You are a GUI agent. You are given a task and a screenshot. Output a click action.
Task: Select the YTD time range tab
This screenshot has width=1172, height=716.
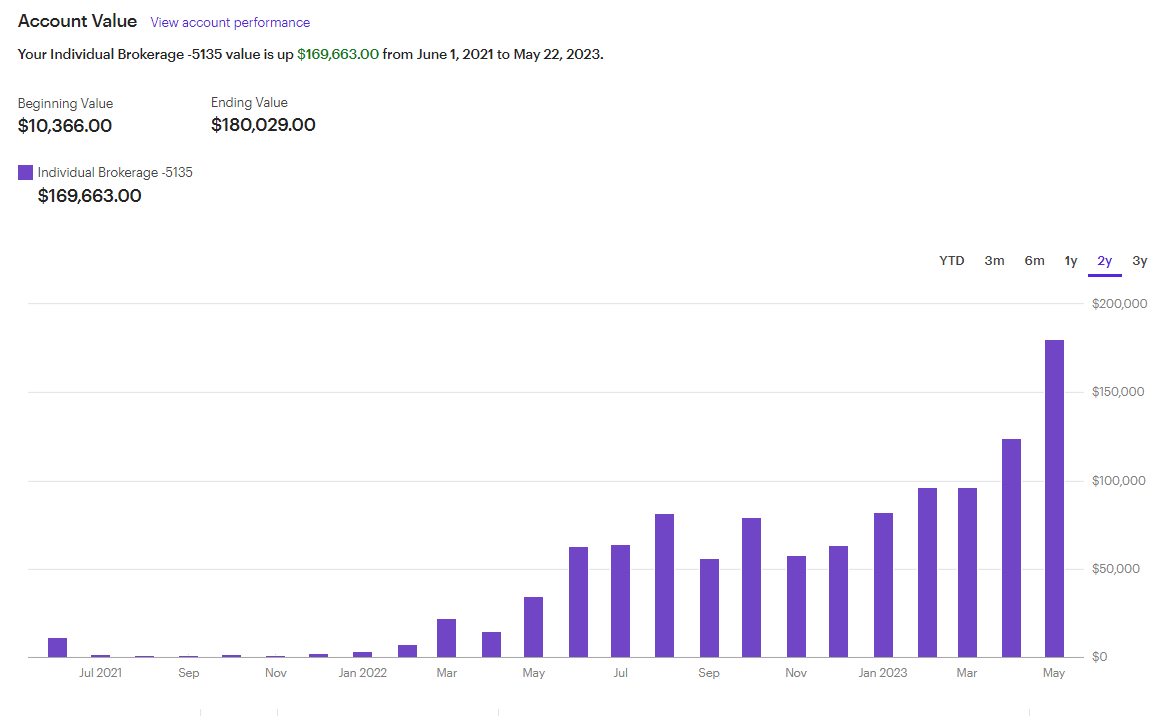(952, 261)
